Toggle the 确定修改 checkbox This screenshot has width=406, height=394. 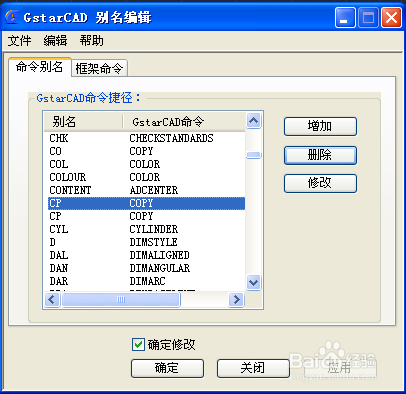[x=138, y=345]
